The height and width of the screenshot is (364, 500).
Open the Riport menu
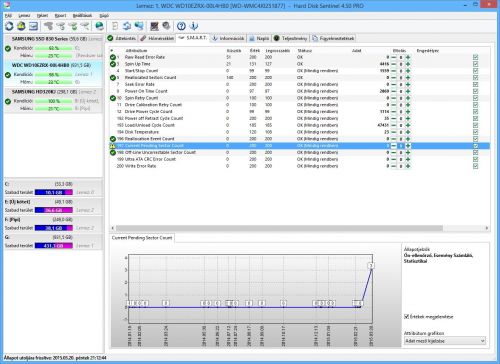click(60, 15)
